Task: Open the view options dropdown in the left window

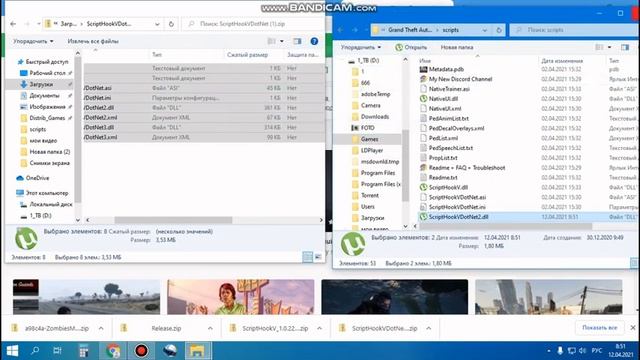Action: [x=282, y=41]
